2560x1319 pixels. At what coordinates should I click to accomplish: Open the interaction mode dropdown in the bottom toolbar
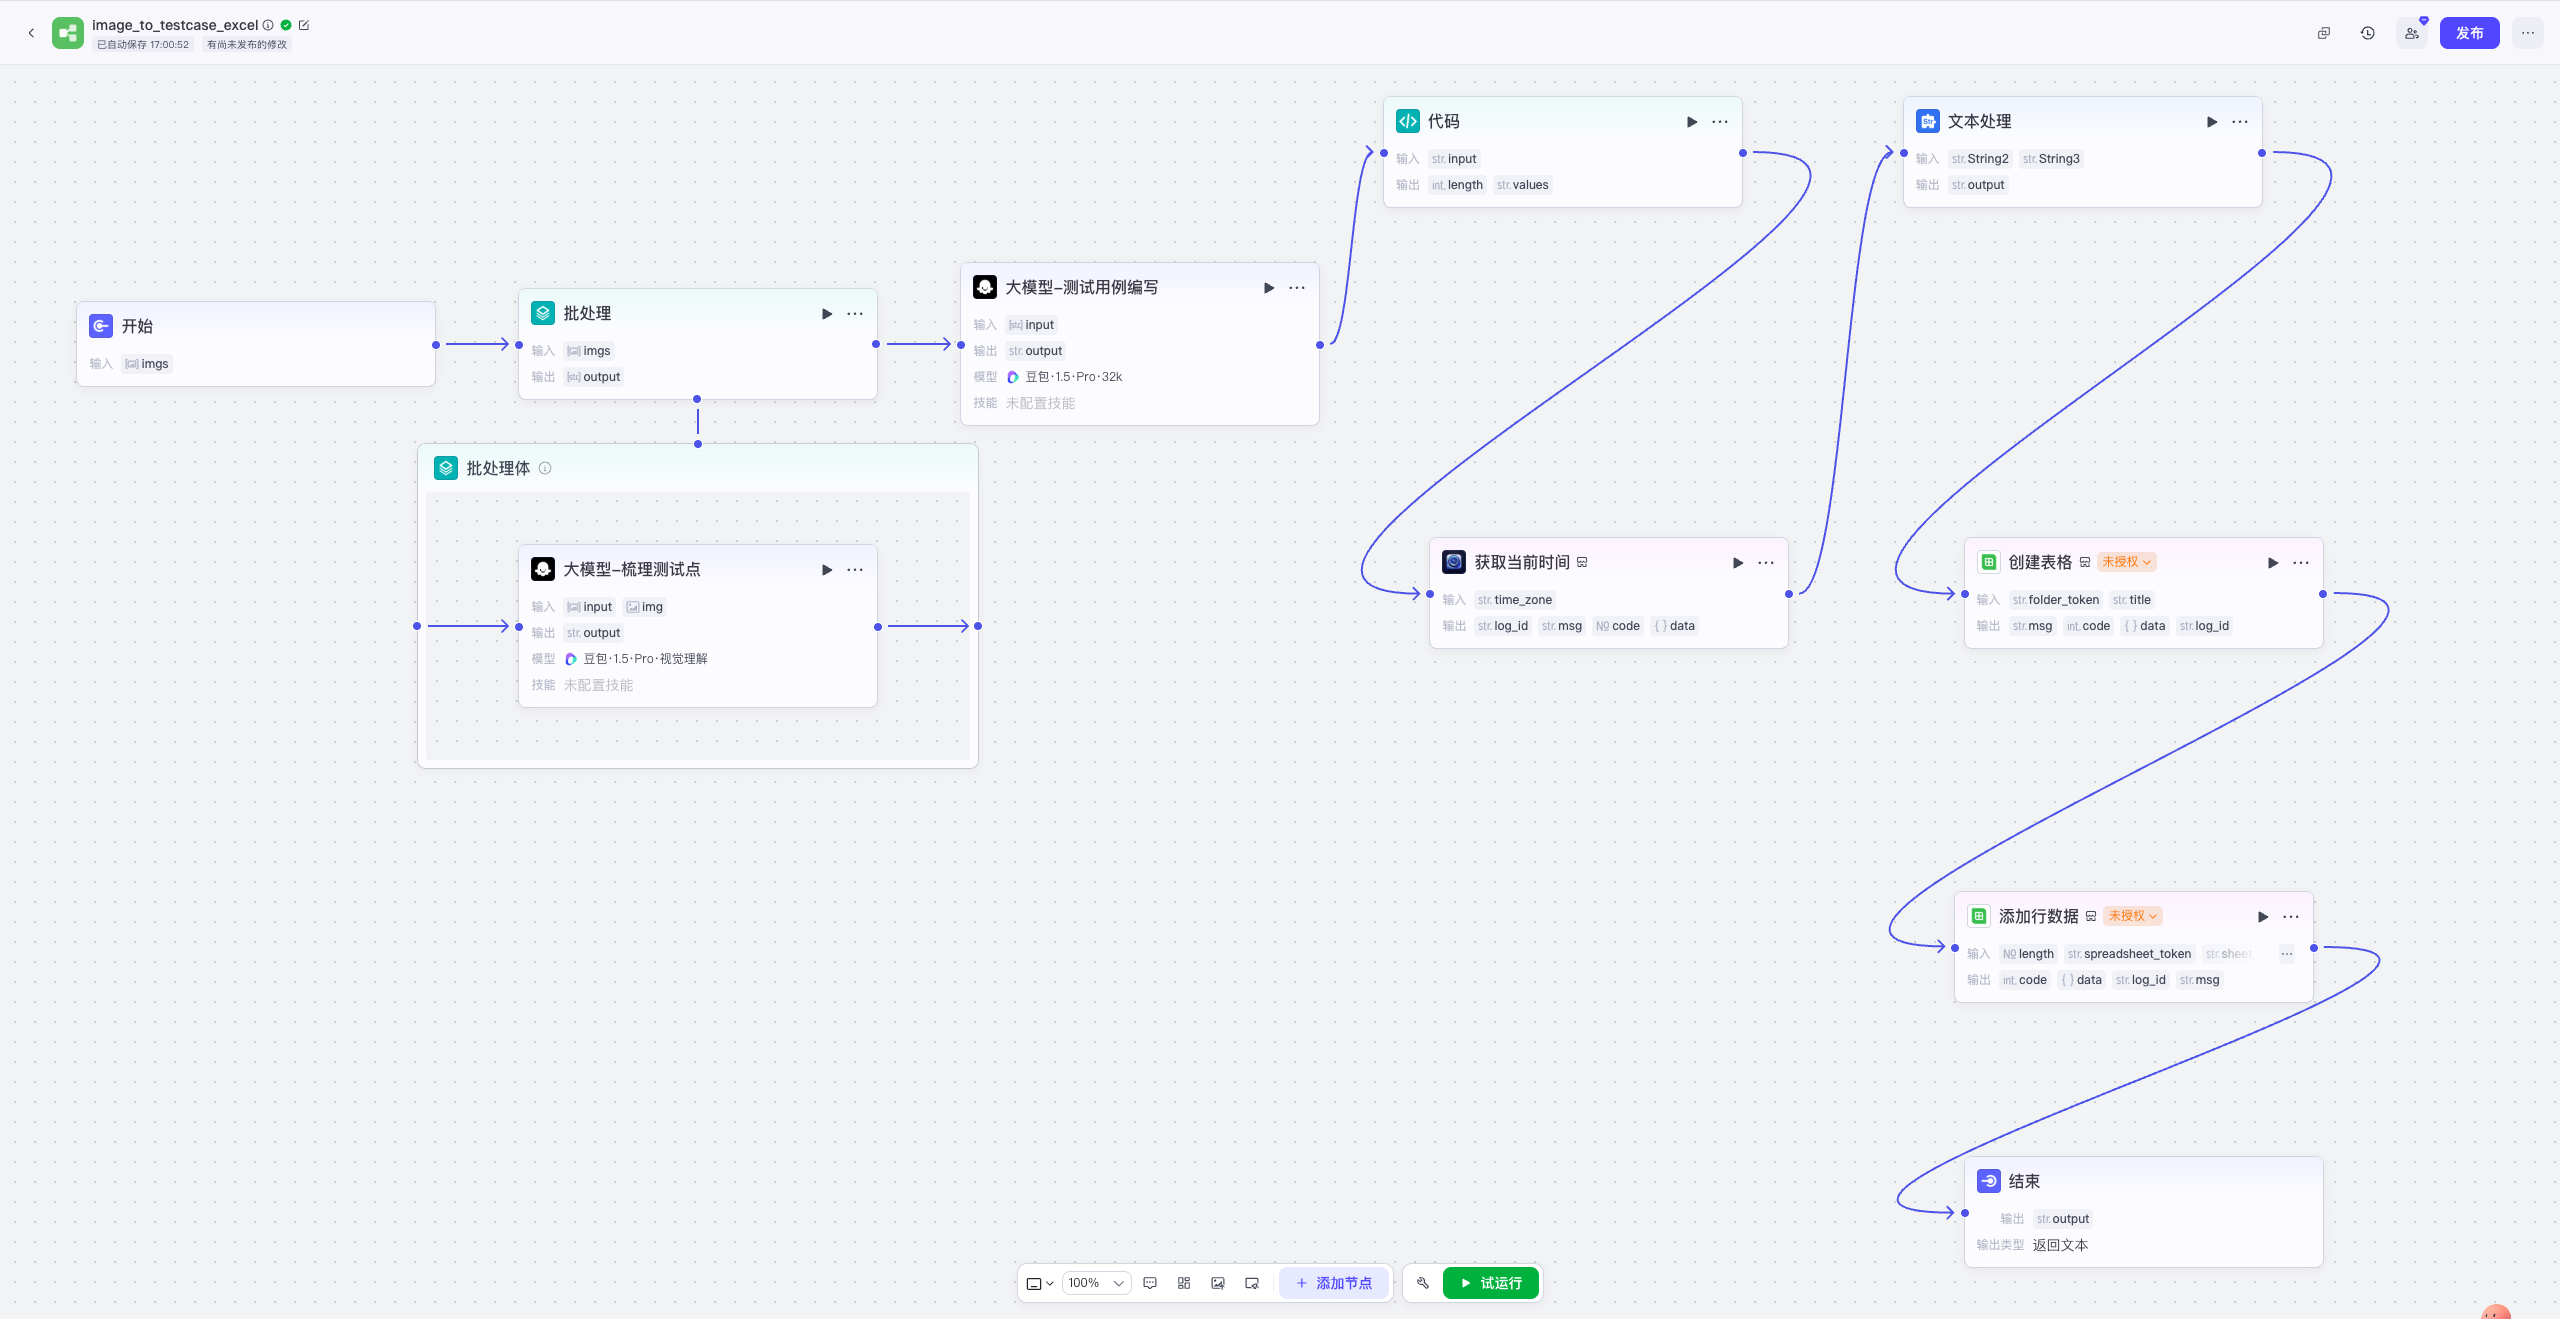(1040, 1283)
